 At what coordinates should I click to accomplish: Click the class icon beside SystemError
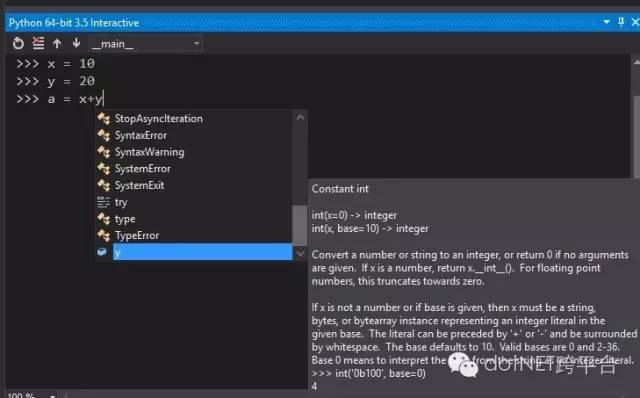[104, 169]
